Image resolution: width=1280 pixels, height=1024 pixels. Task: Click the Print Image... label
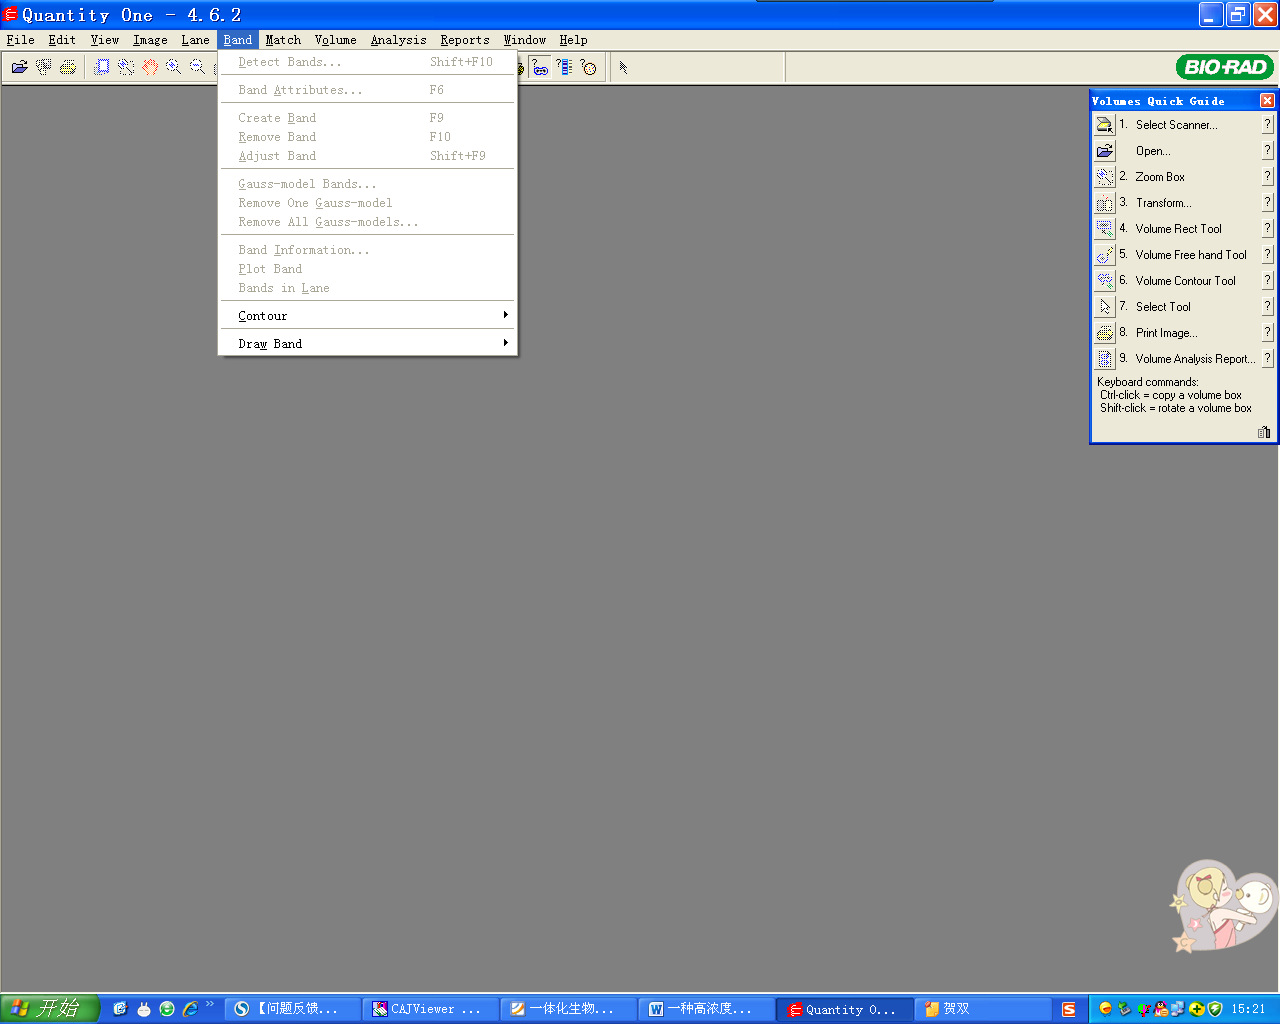[1166, 333]
